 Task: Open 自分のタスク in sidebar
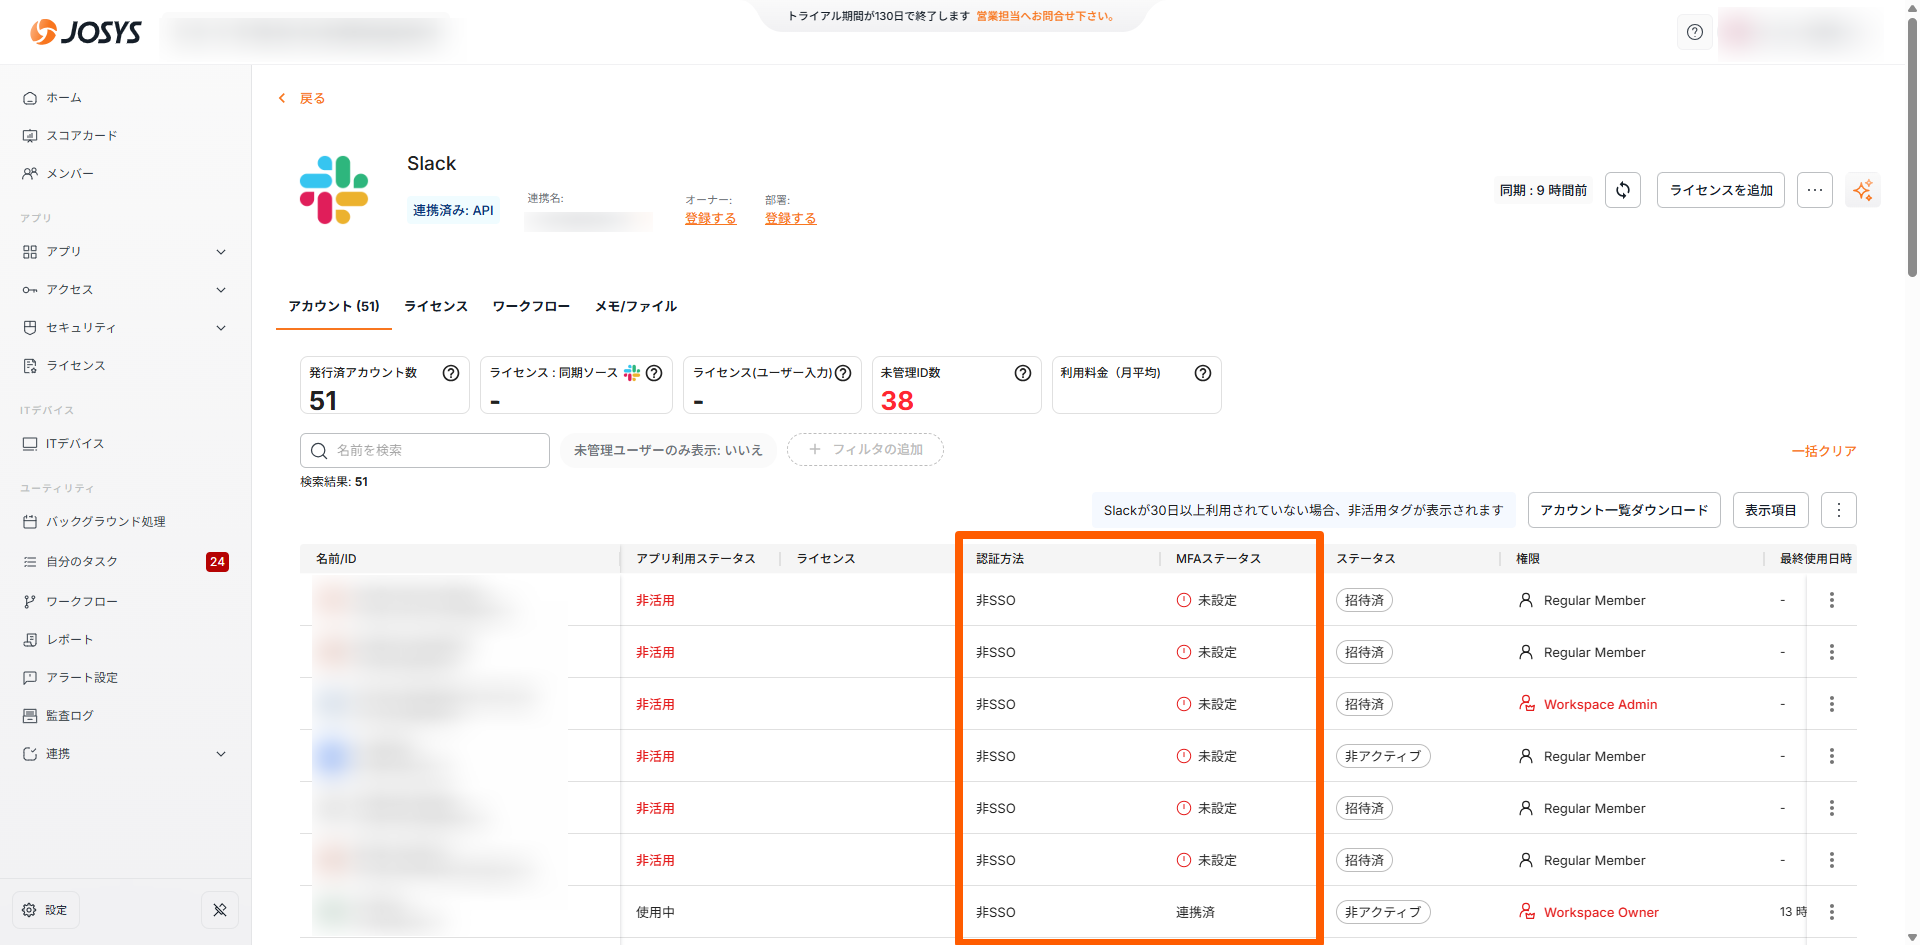coord(82,562)
